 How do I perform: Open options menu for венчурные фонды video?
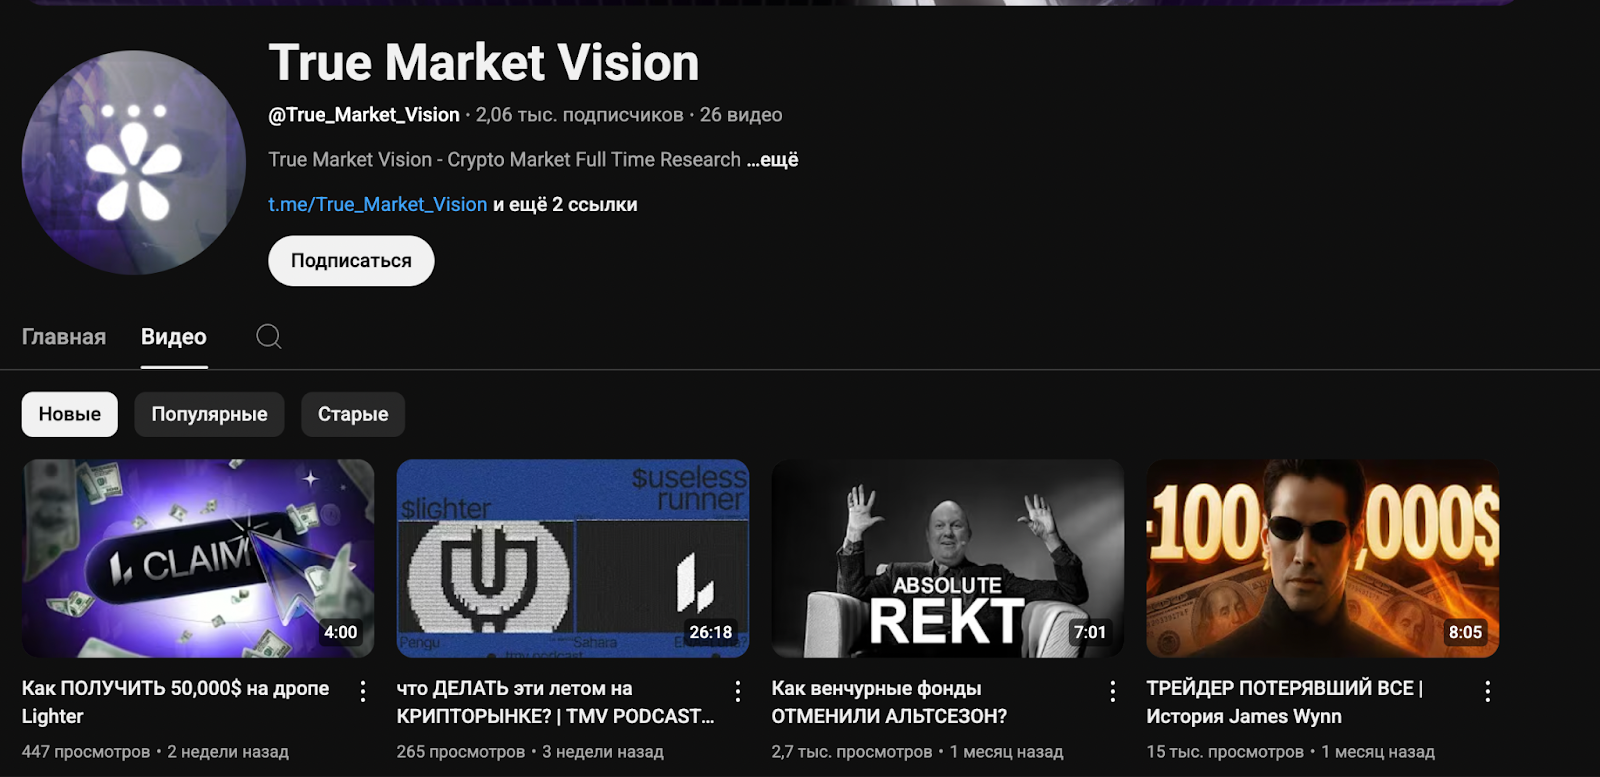tap(1113, 691)
